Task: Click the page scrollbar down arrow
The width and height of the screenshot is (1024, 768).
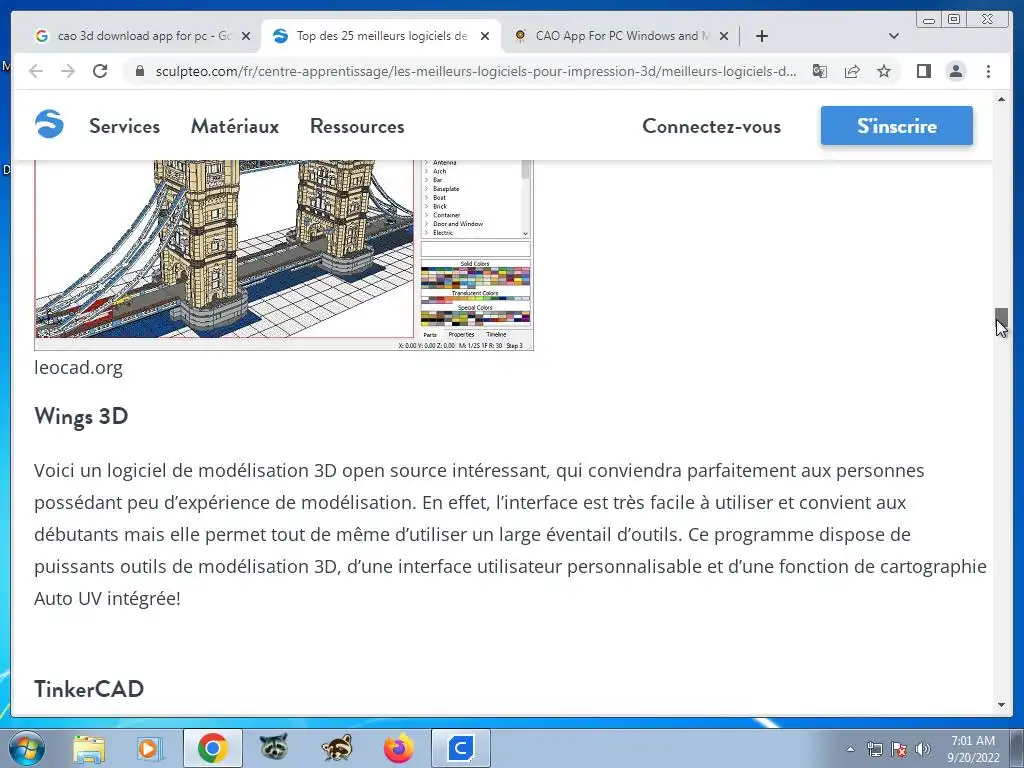Action: click(1001, 705)
